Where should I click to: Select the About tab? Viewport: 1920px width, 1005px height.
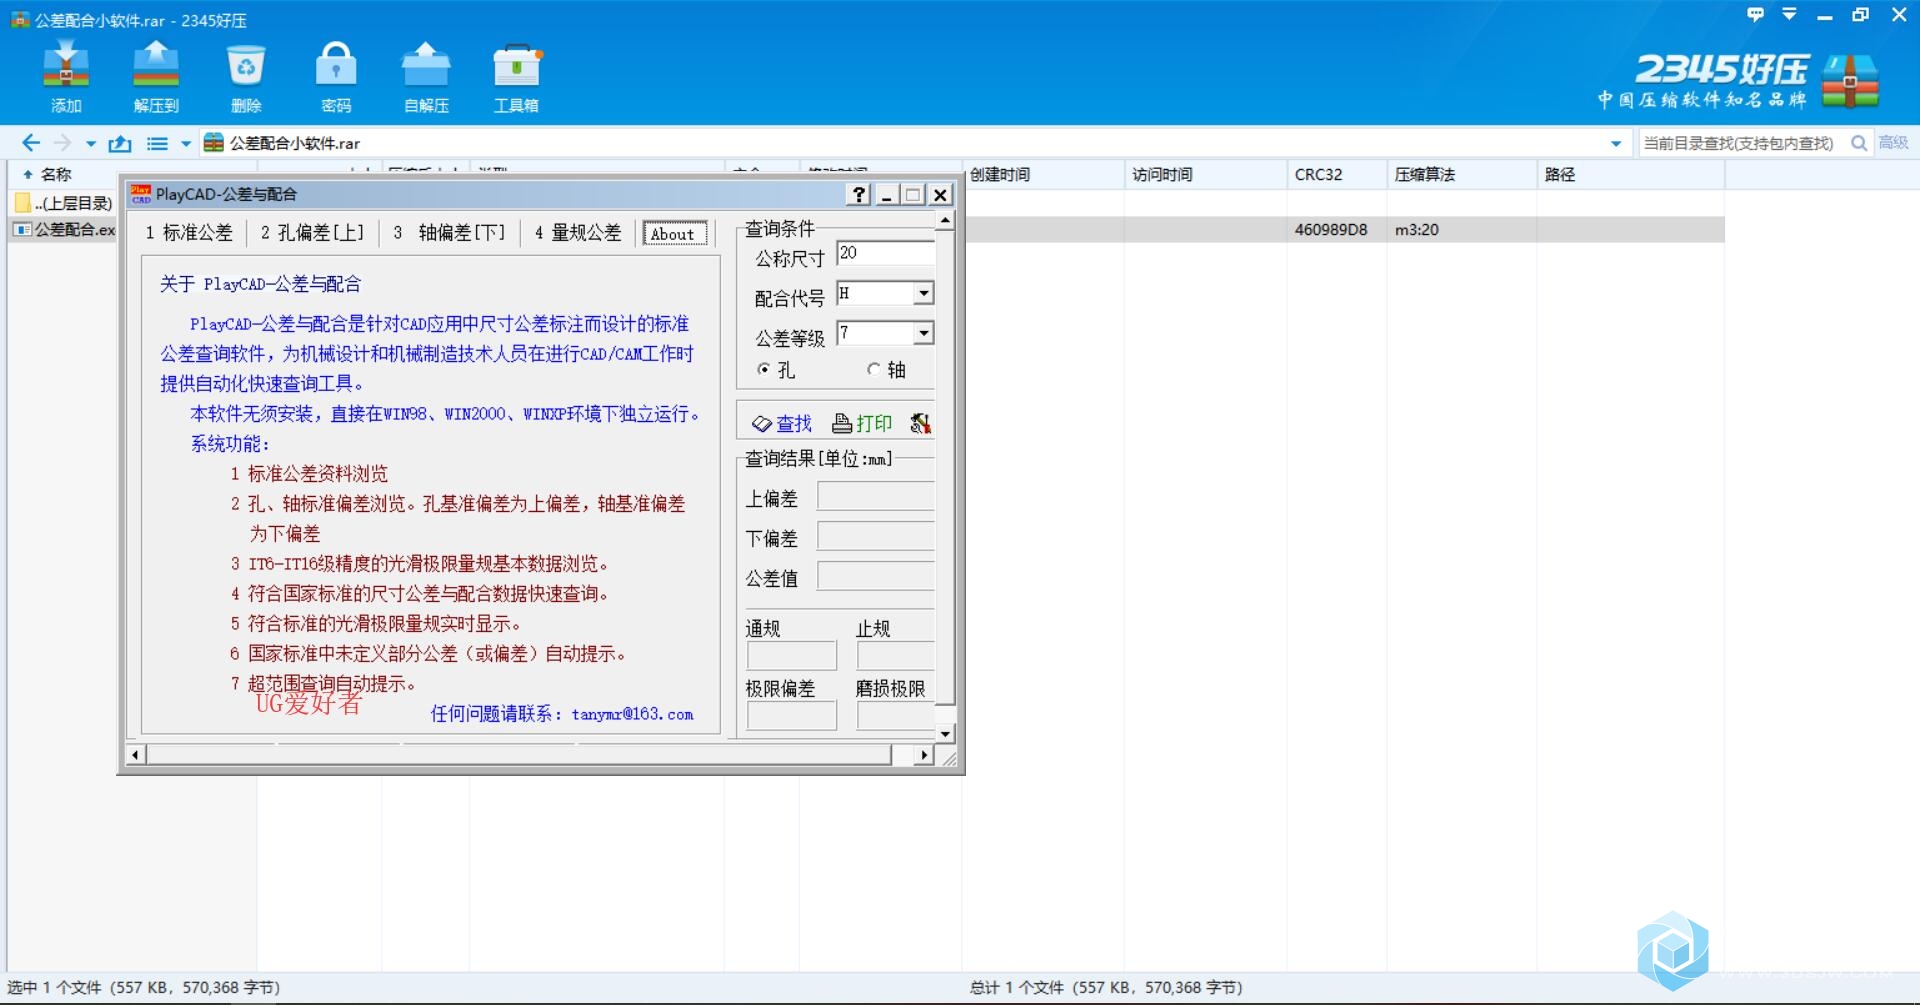tap(674, 233)
